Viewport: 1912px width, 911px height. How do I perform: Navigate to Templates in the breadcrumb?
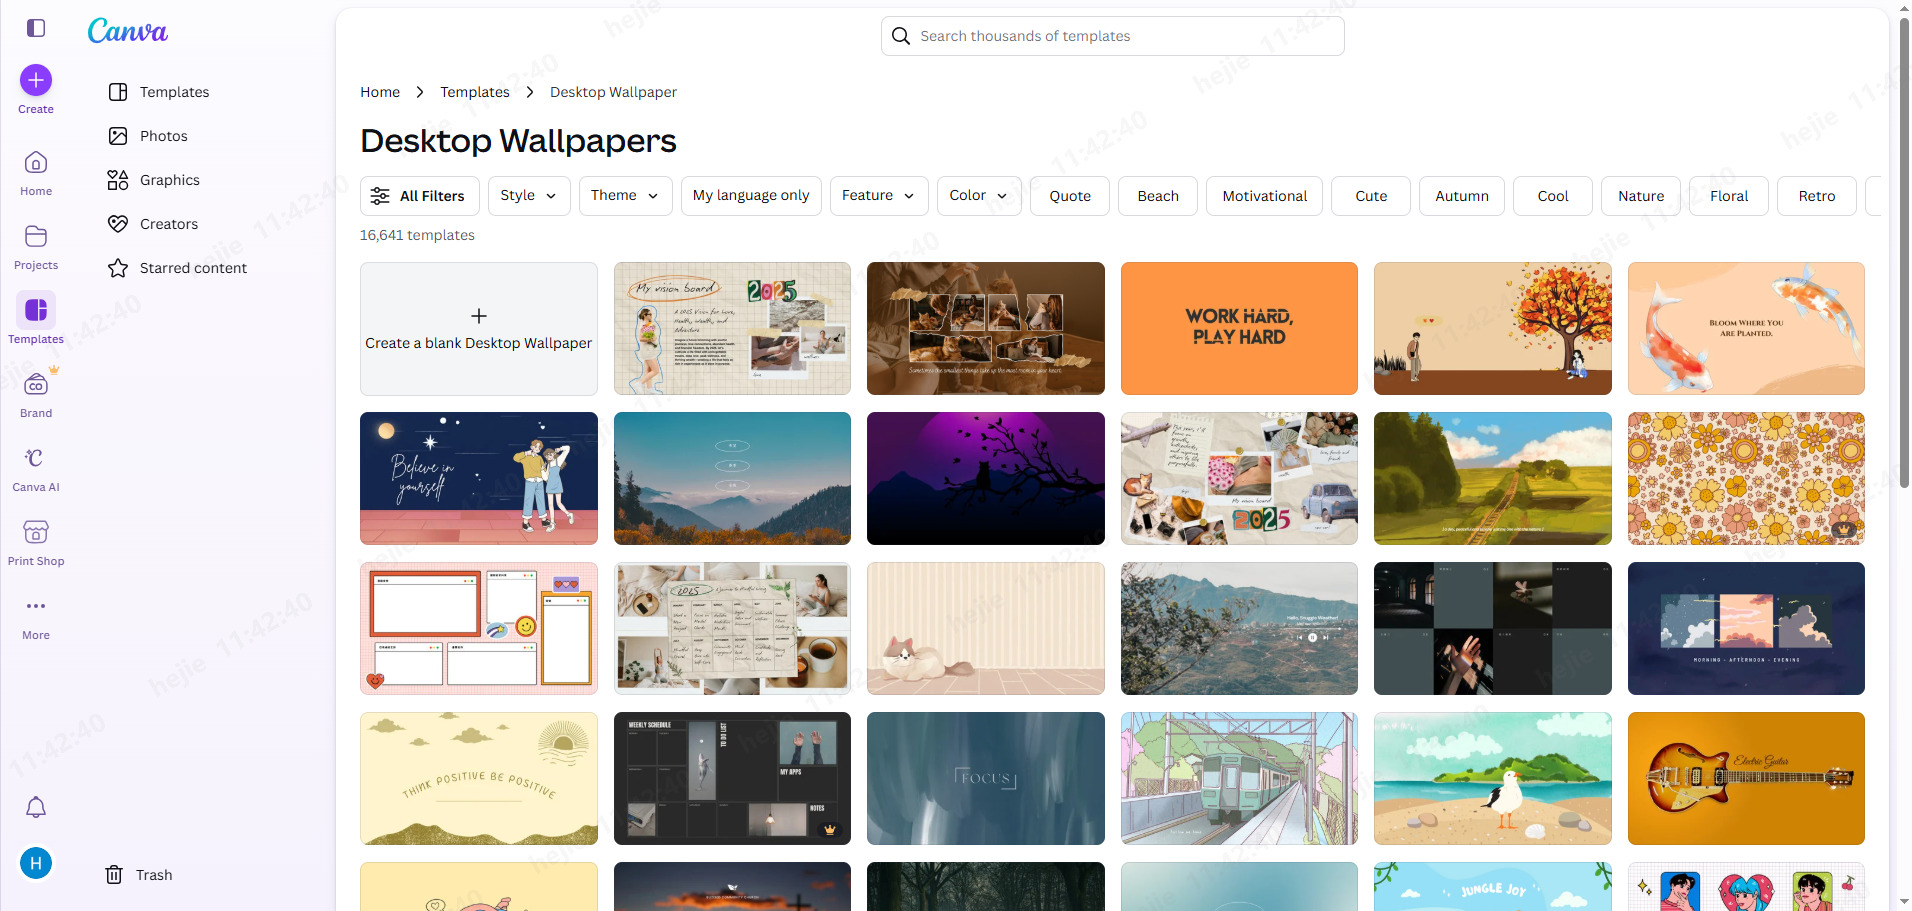(475, 91)
